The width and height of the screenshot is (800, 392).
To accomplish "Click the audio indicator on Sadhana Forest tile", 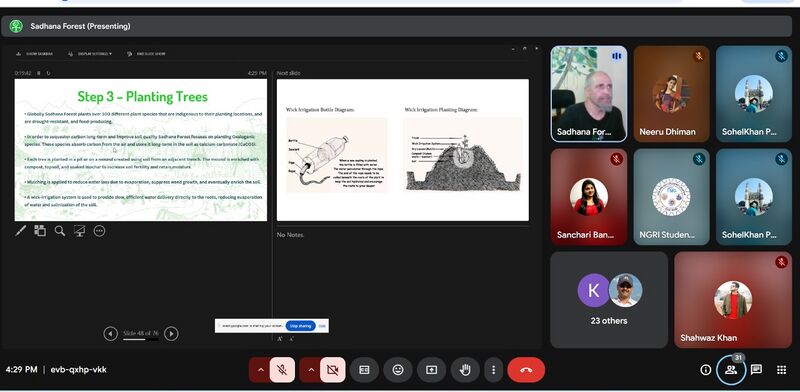I will tap(616, 56).
